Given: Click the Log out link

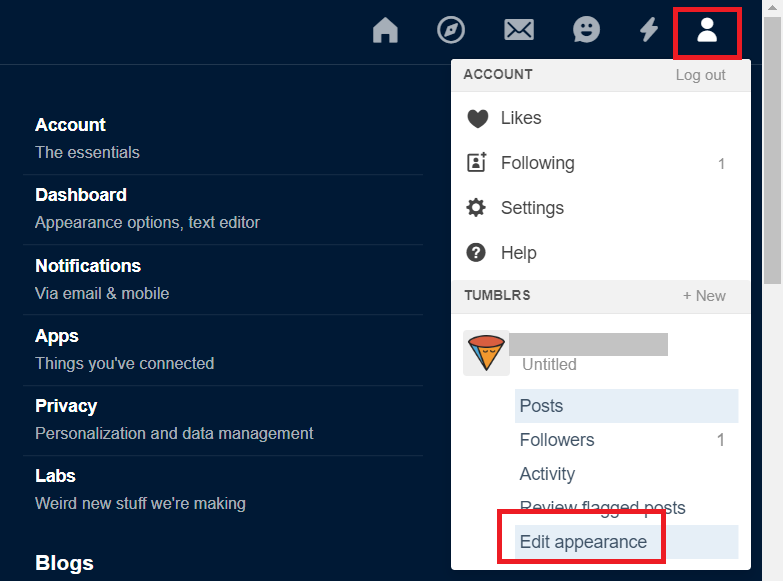Looking at the screenshot, I should pos(700,75).
